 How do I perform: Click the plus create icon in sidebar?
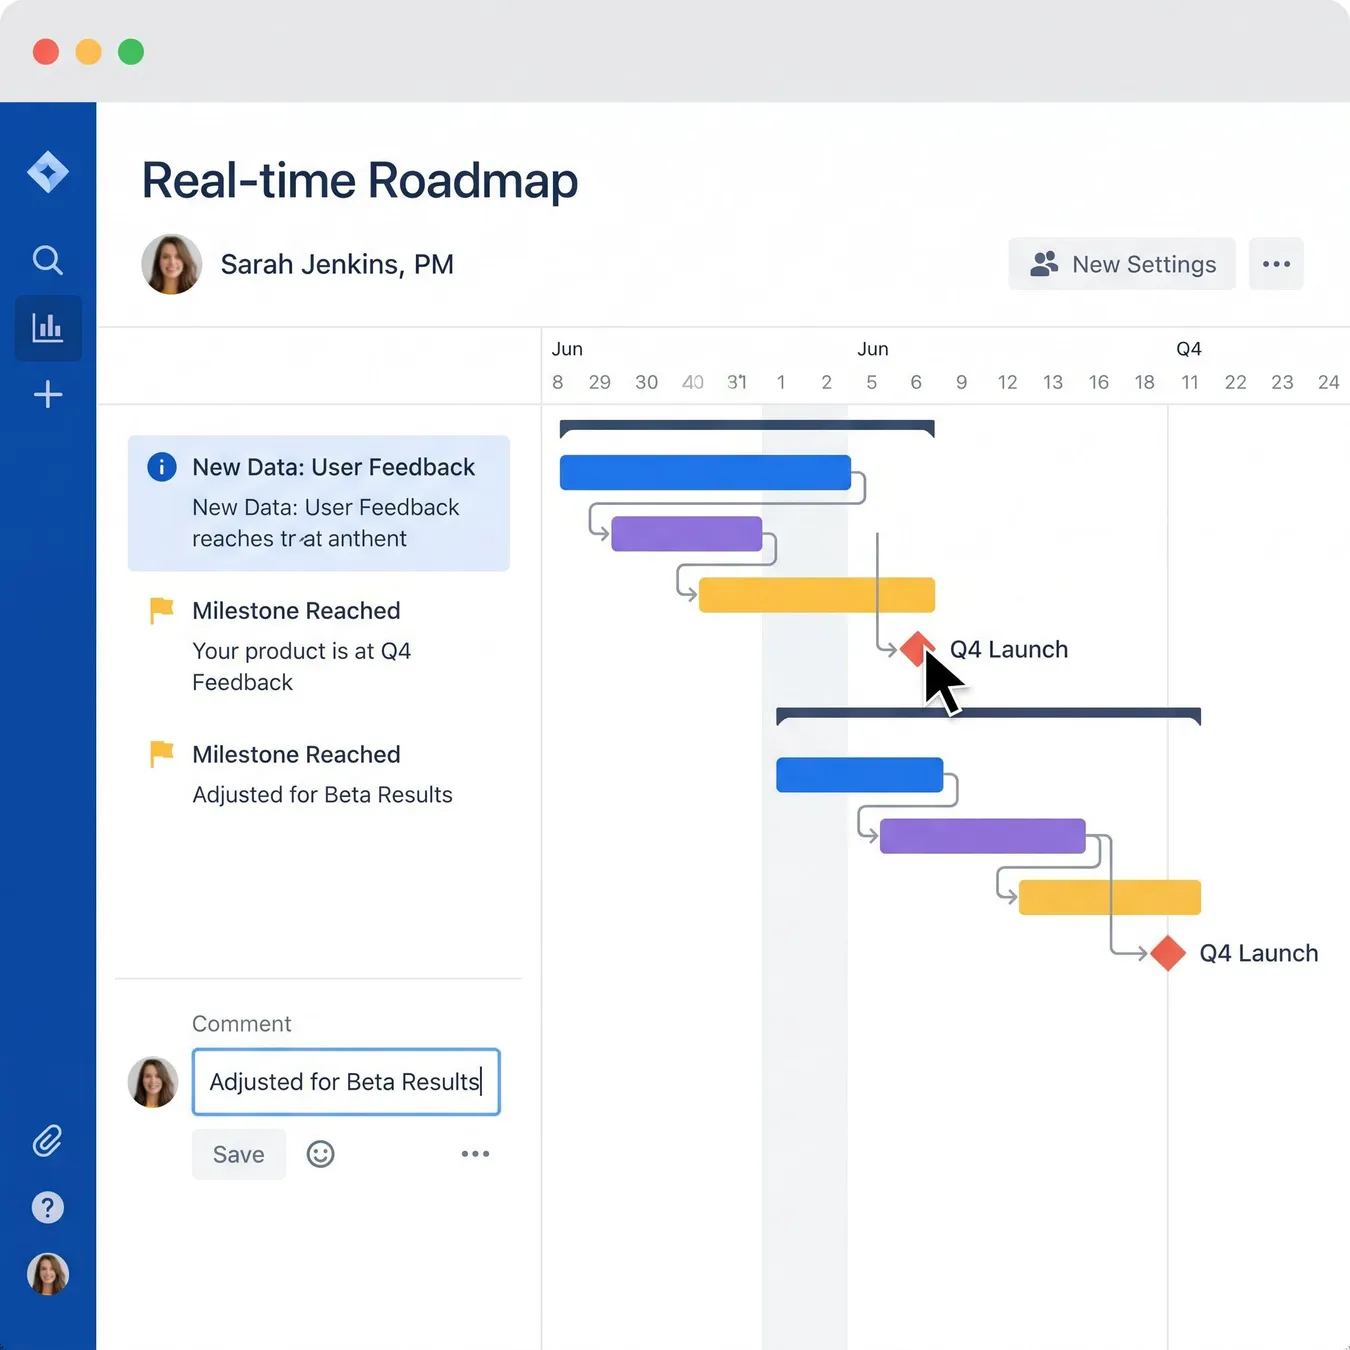tap(48, 394)
